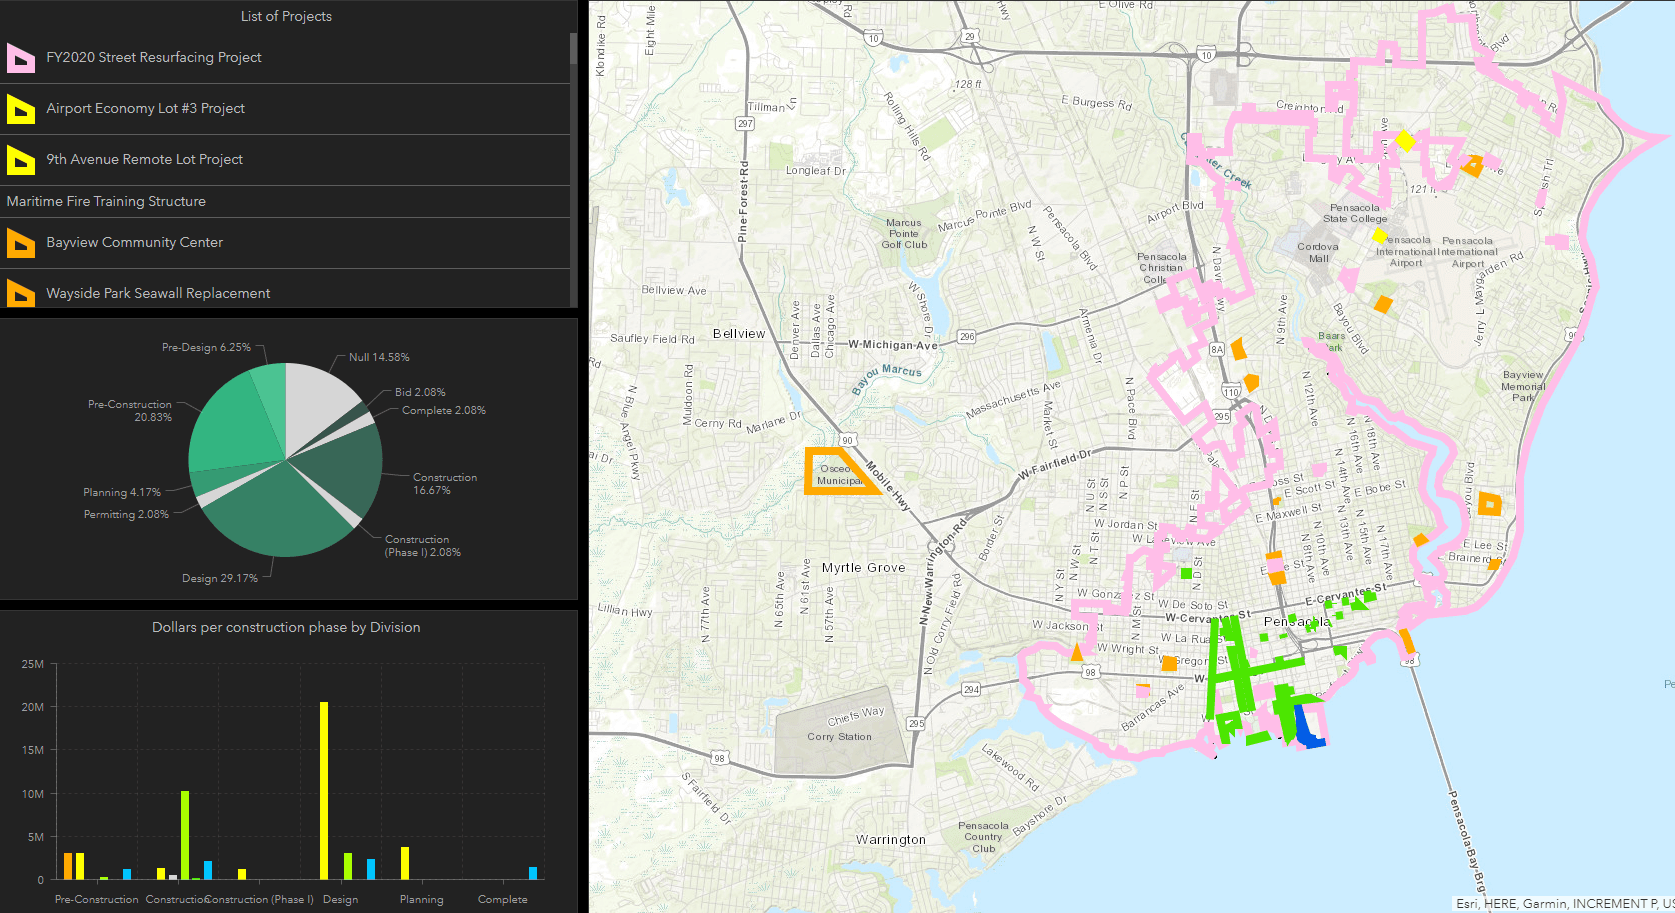This screenshot has width=1675, height=913.
Task: Select FY2020 Street Resurfacing Project in list
Action: (285, 58)
